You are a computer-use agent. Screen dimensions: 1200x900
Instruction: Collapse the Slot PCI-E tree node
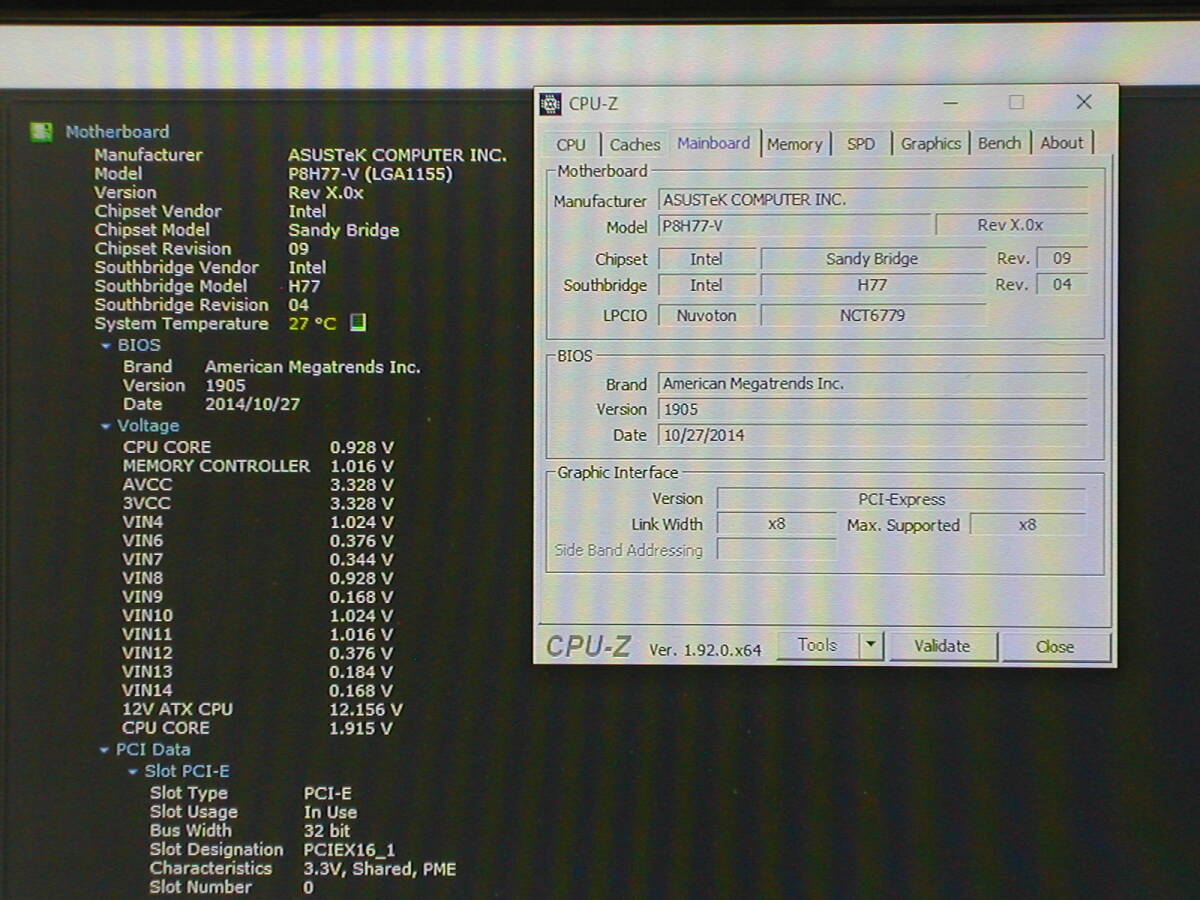(133, 772)
